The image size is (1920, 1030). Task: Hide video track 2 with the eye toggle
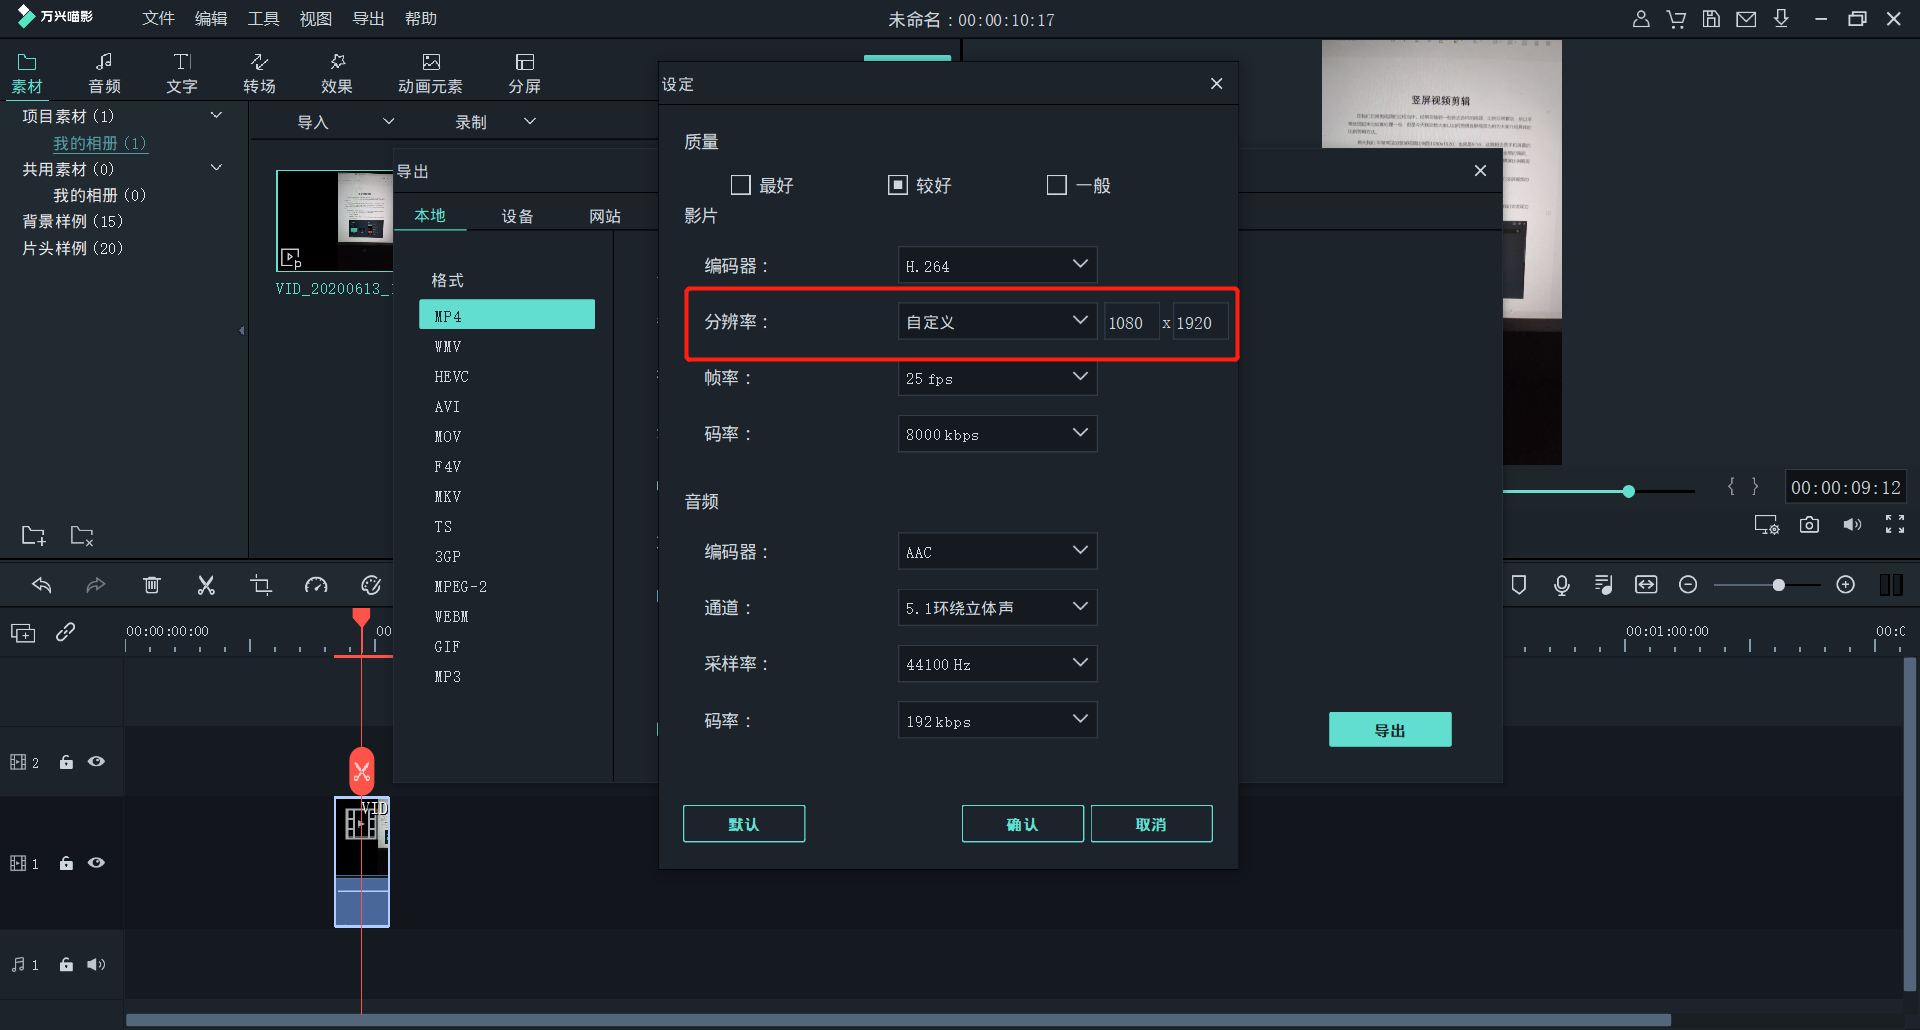click(x=96, y=761)
